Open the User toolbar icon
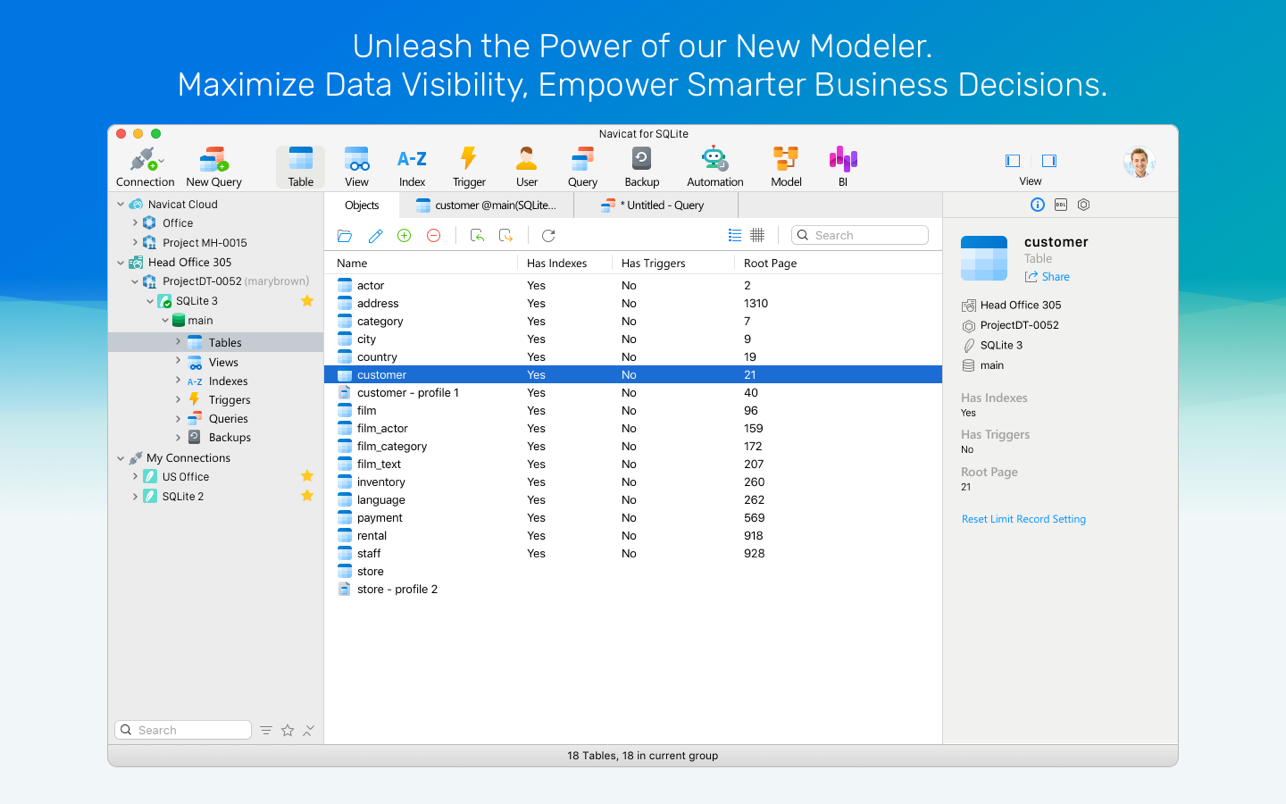The image size is (1286, 804). pyautogui.click(x=526, y=167)
